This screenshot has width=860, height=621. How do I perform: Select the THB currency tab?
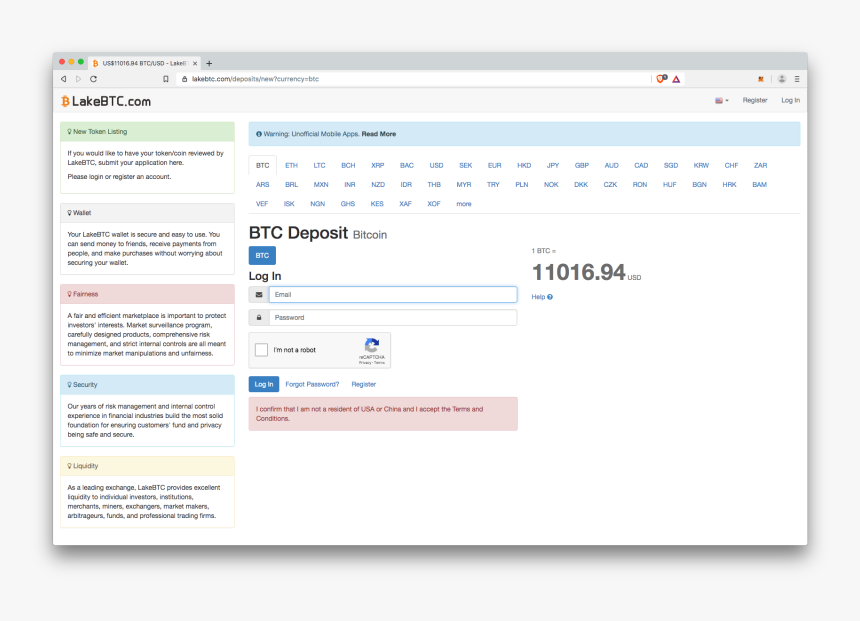[434, 185]
